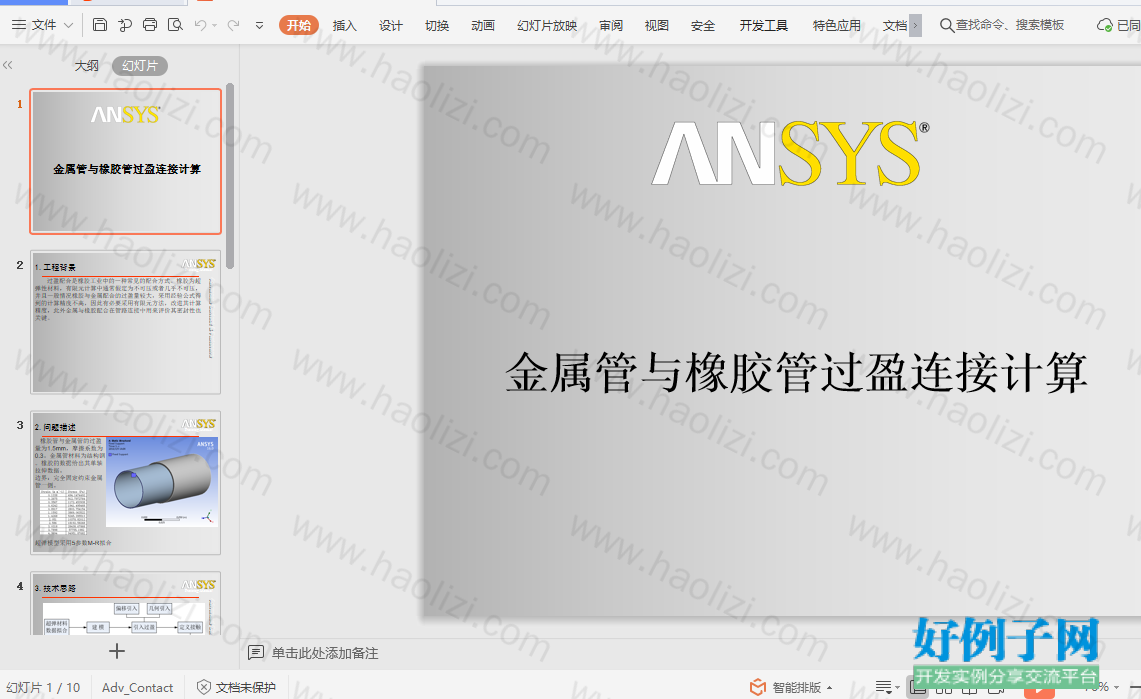Expand the Undo history dropdown arrow
Screen dimensions: 1141x699
pos(215,25)
